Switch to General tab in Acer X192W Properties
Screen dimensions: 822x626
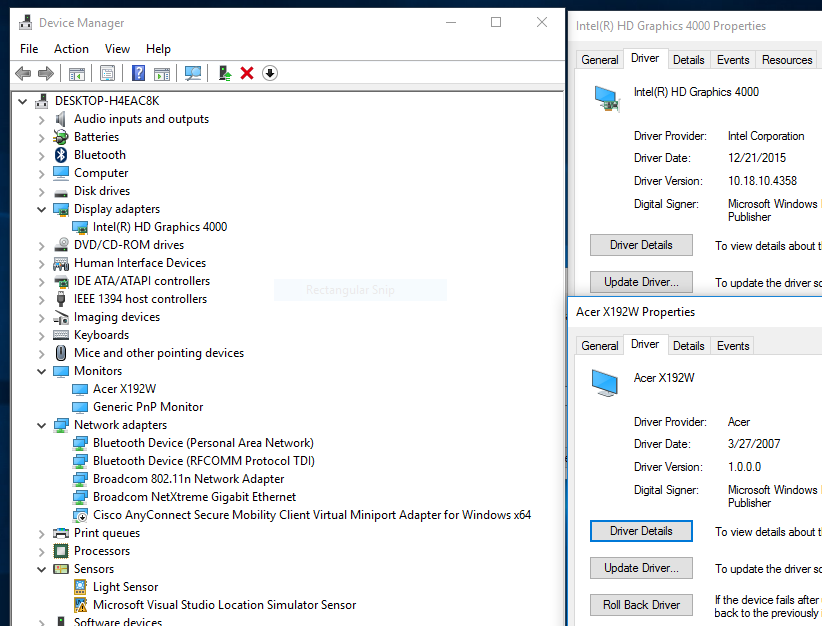click(600, 346)
